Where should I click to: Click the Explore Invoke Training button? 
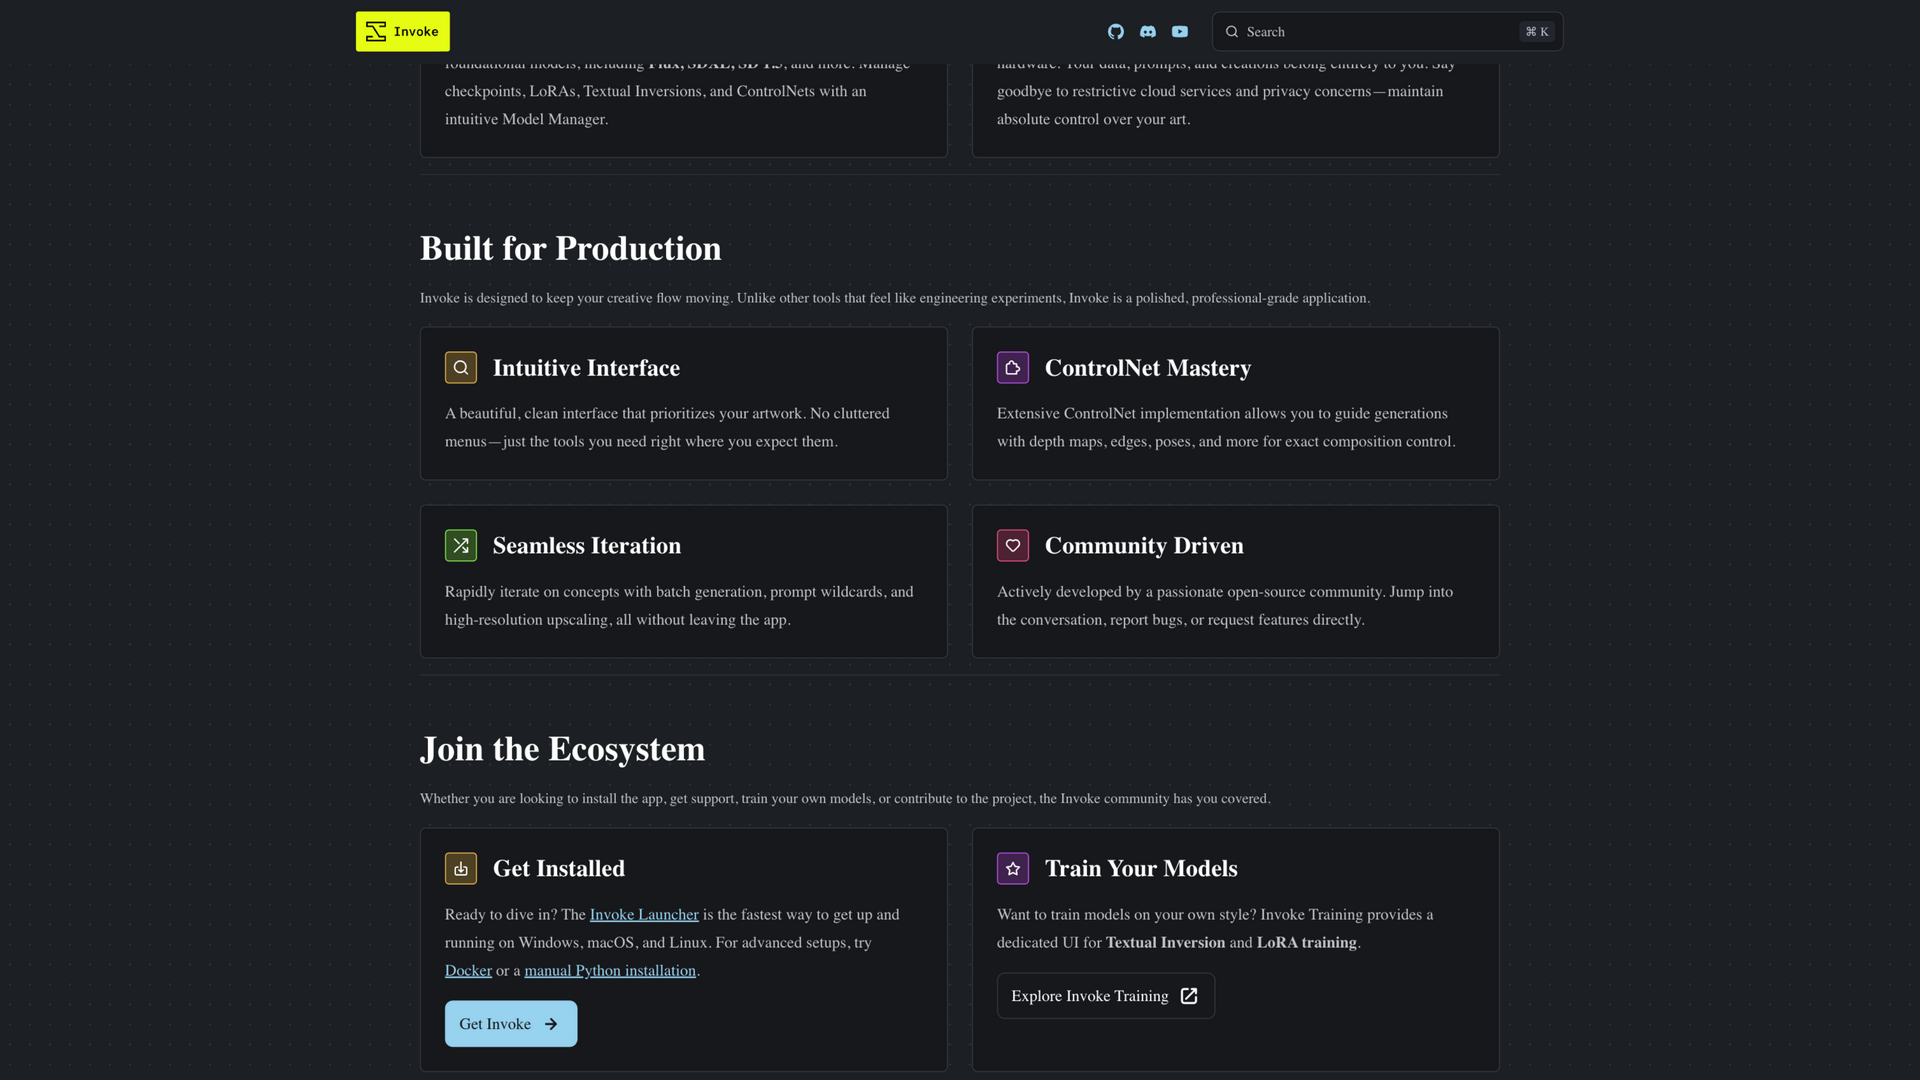pos(1106,996)
